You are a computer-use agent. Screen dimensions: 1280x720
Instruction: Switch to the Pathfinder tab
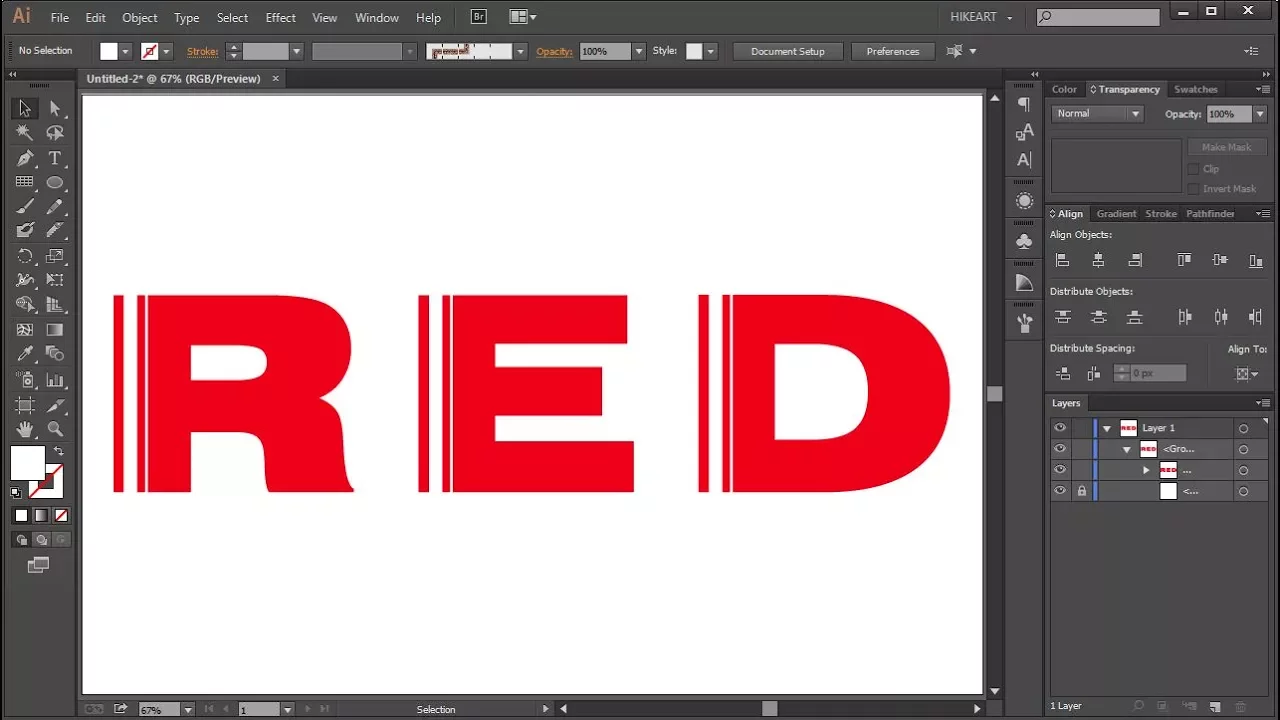(1210, 213)
